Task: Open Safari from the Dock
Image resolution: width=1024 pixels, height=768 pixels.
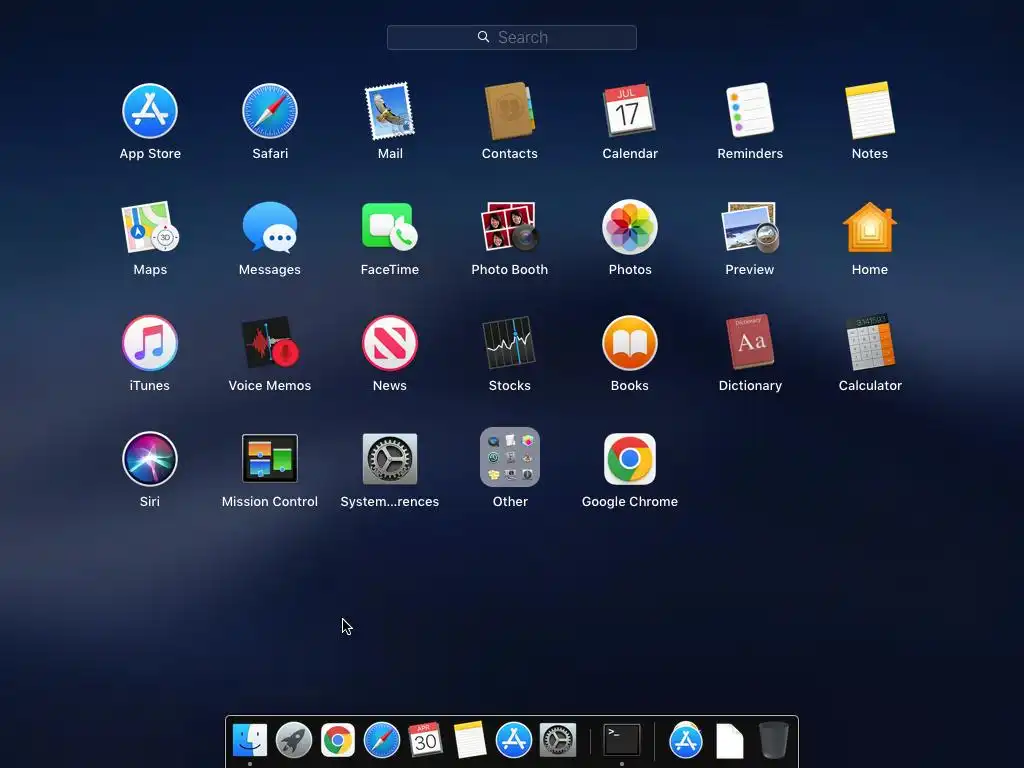Action: click(381, 740)
